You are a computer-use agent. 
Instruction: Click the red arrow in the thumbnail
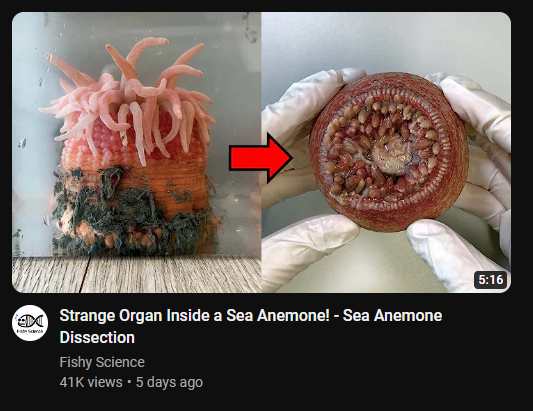(x=261, y=158)
